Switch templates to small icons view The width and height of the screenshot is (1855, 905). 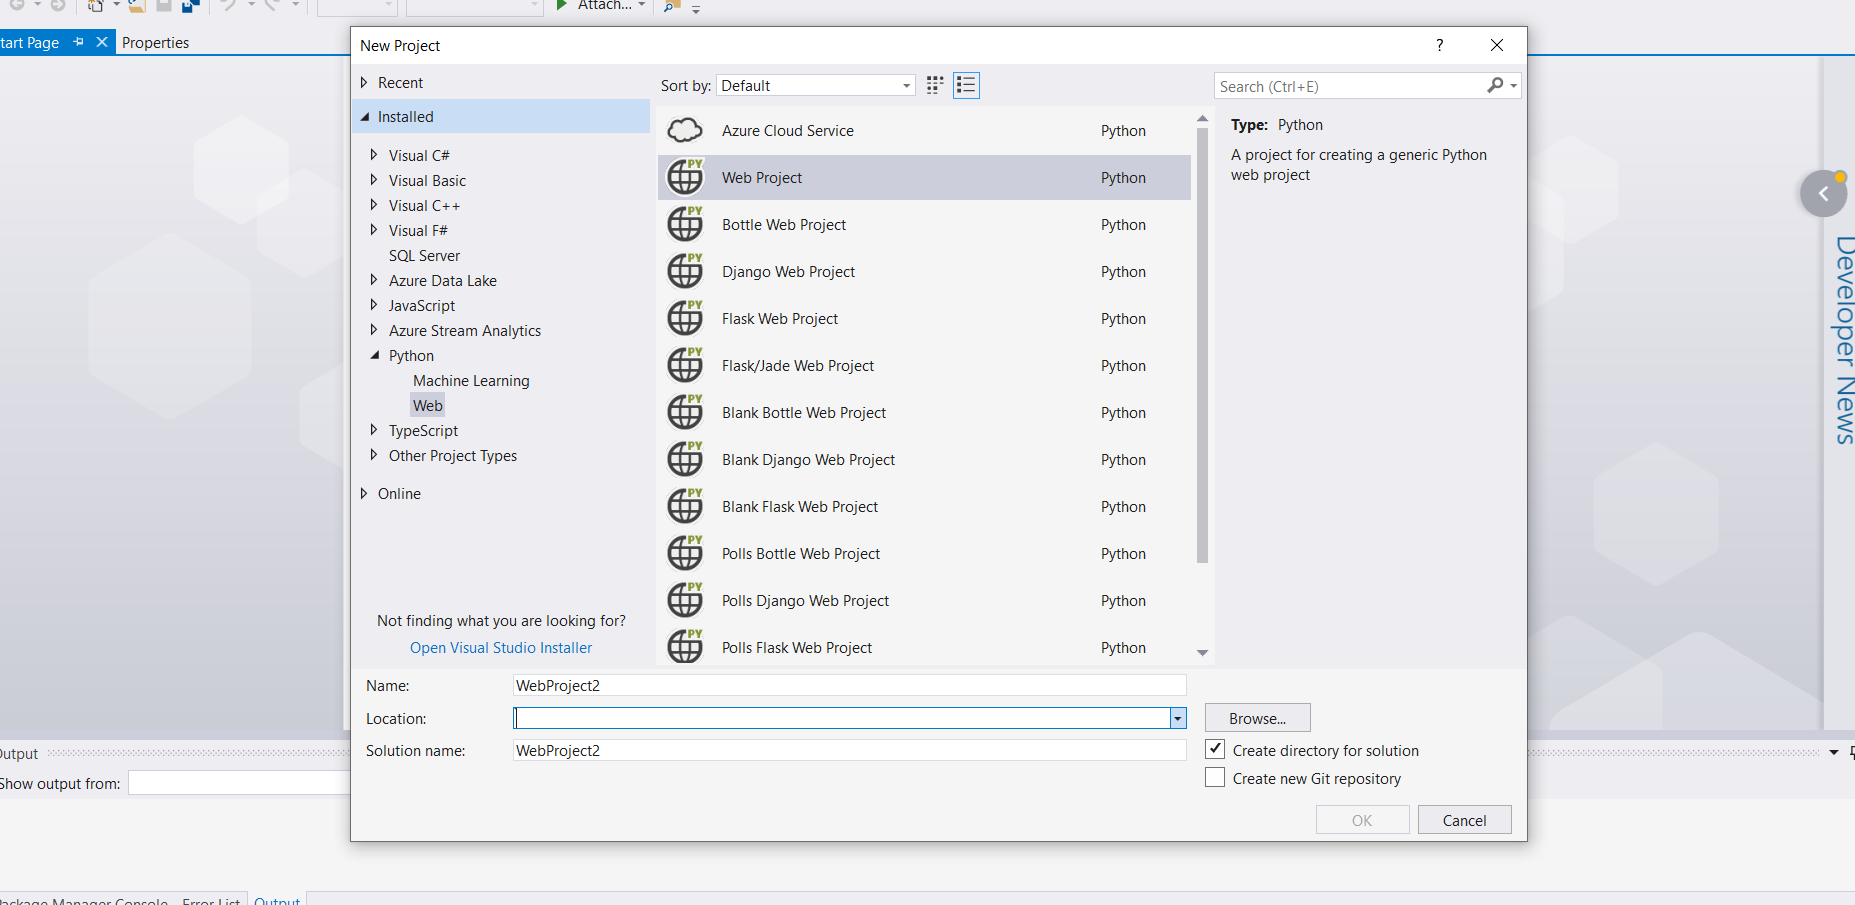[935, 85]
